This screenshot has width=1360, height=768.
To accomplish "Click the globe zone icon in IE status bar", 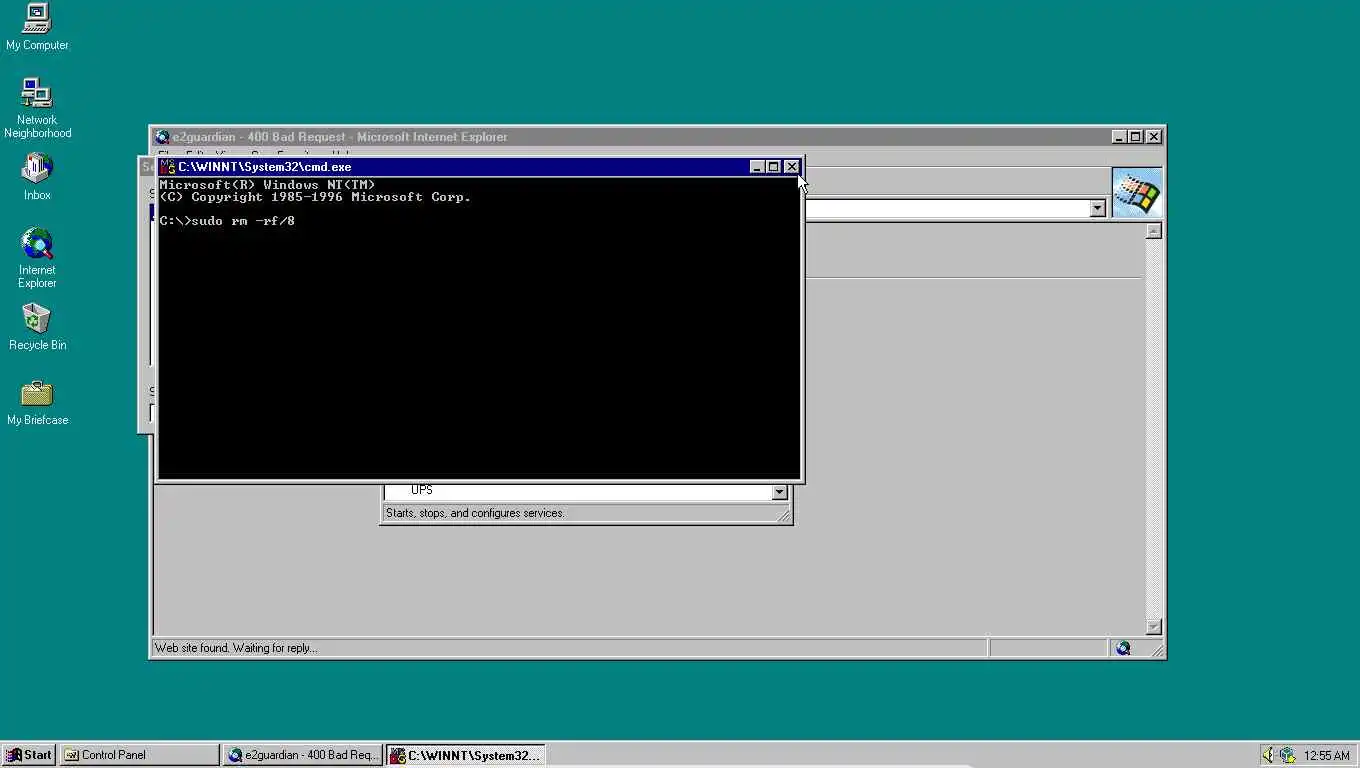I will [1123, 648].
